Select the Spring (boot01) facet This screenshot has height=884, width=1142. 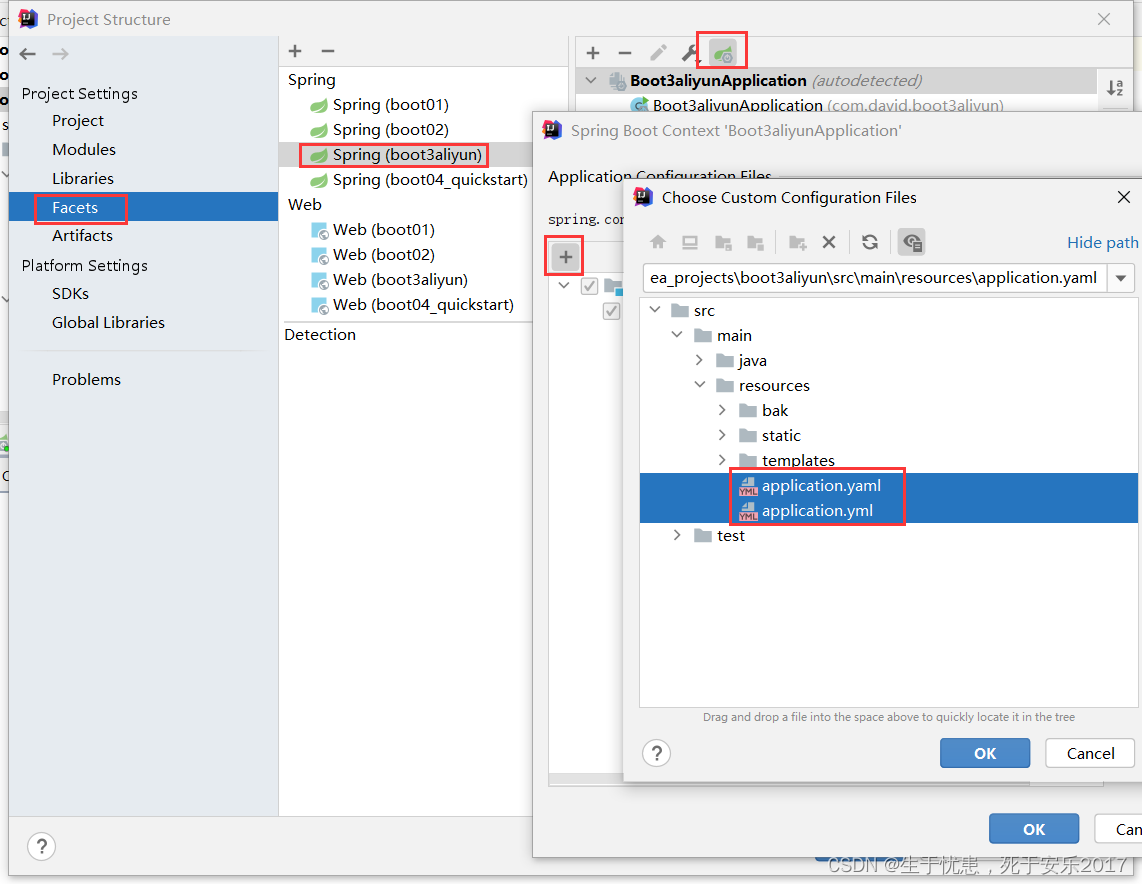tap(390, 105)
